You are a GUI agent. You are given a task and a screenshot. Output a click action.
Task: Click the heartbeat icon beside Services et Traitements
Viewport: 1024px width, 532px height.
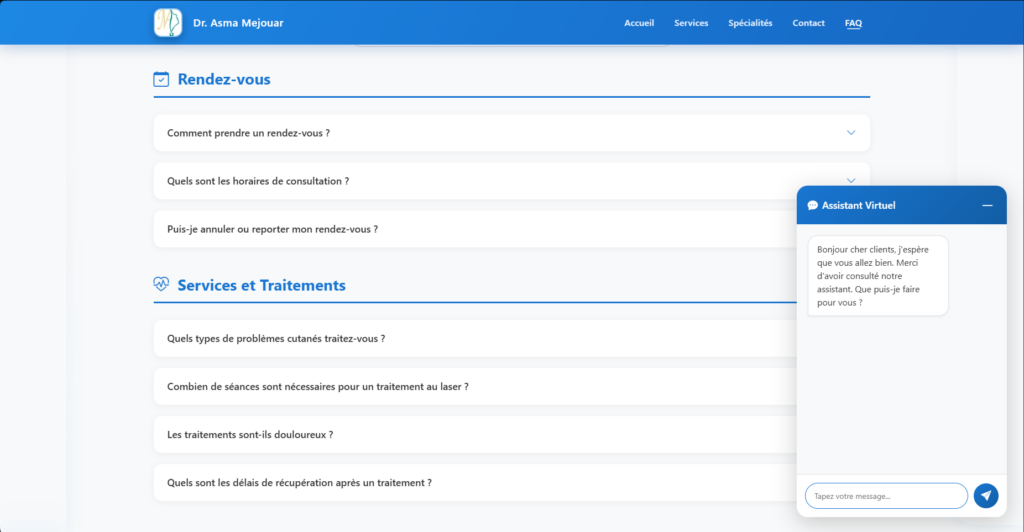pos(161,284)
